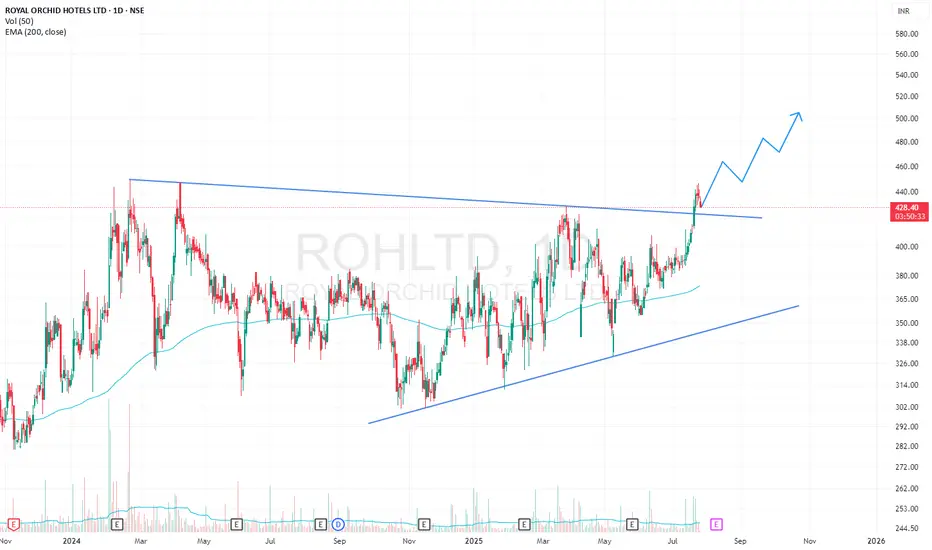Image resolution: width=932 pixels, height=550 pixels.
Task: Click the 2025 label on the time axis
Action: [x=474, y=541]
